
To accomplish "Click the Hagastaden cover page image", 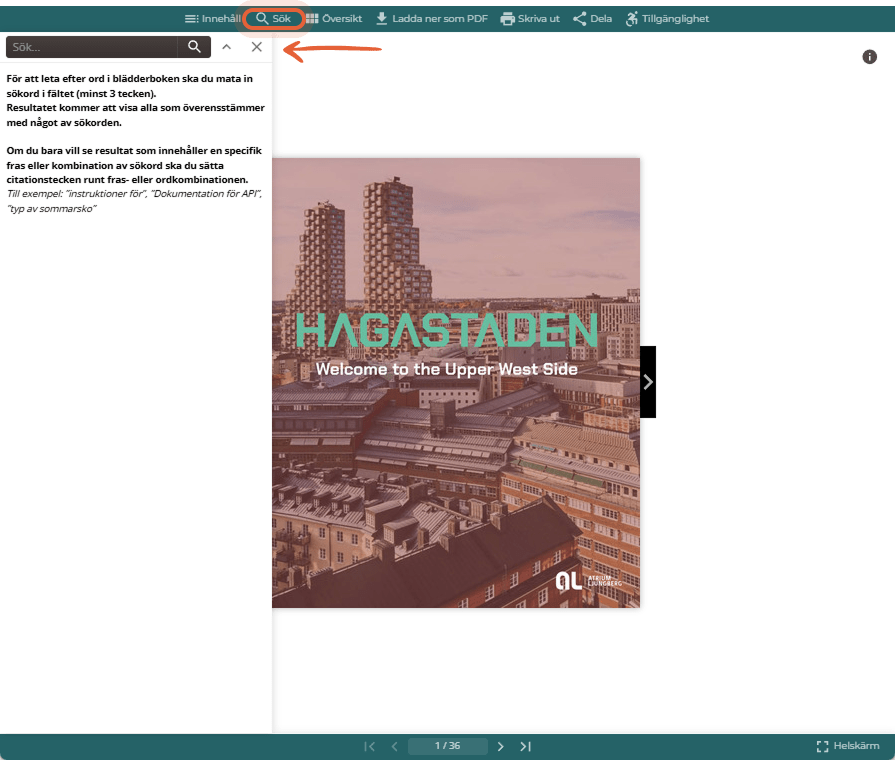I will [456, 383].
